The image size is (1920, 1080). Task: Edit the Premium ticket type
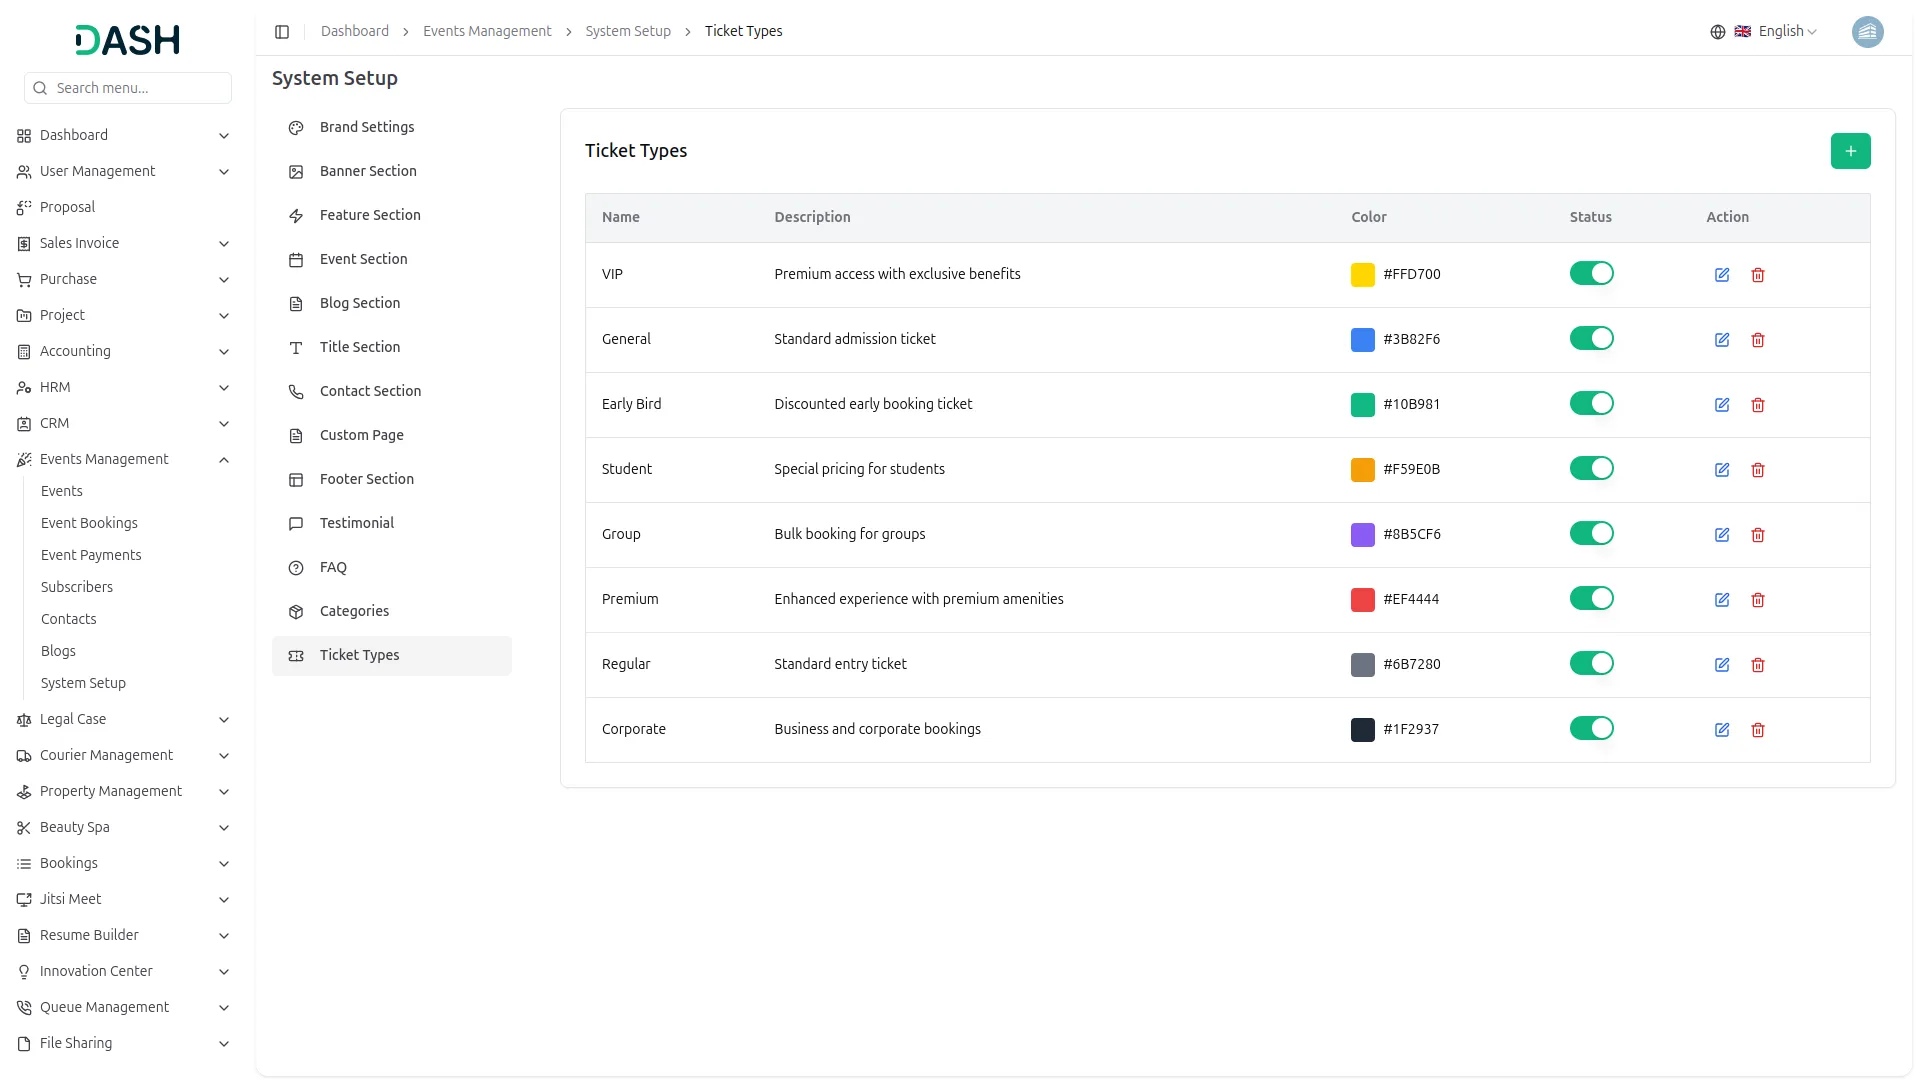(x=1722, y=600)
